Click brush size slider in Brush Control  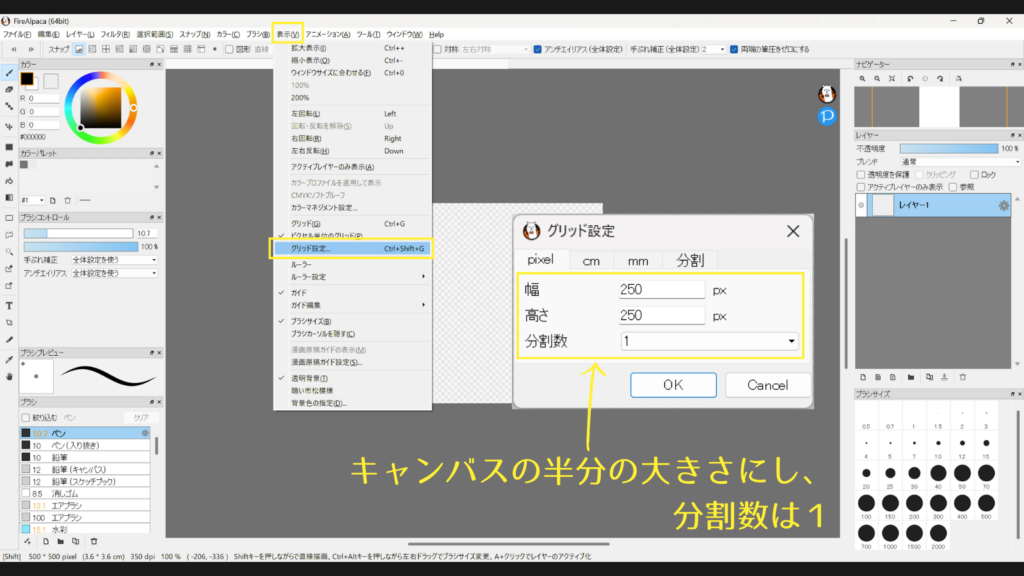click(x=78, y=233)
